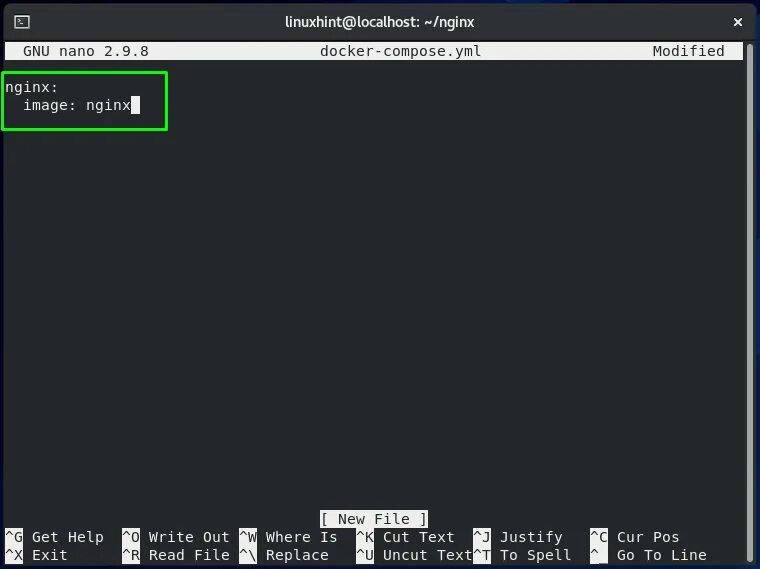This screenshot has width=760, height=569.
Task: Click the GNU nano 2.9.8 version text
Action: (x=86, y=51)
